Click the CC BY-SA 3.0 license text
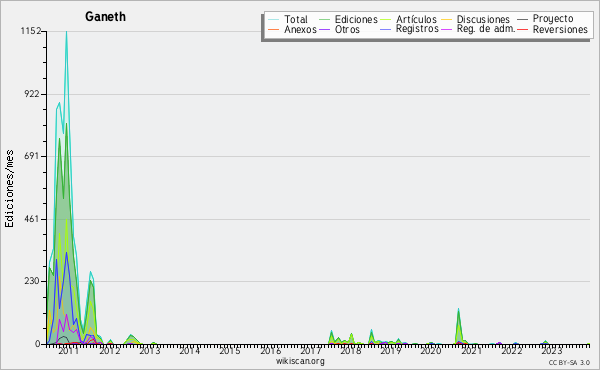Image resolution: width=600 pixels, height=370 pixels. pos(569,363)
